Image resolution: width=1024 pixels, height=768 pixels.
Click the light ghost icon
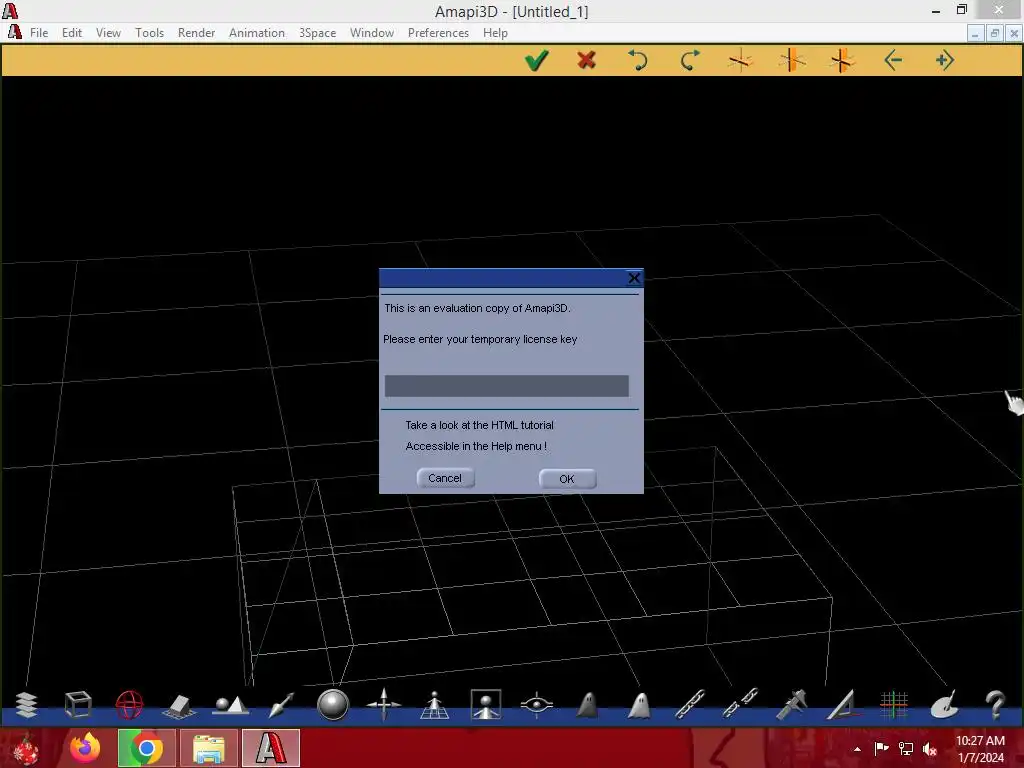[639, 705]
